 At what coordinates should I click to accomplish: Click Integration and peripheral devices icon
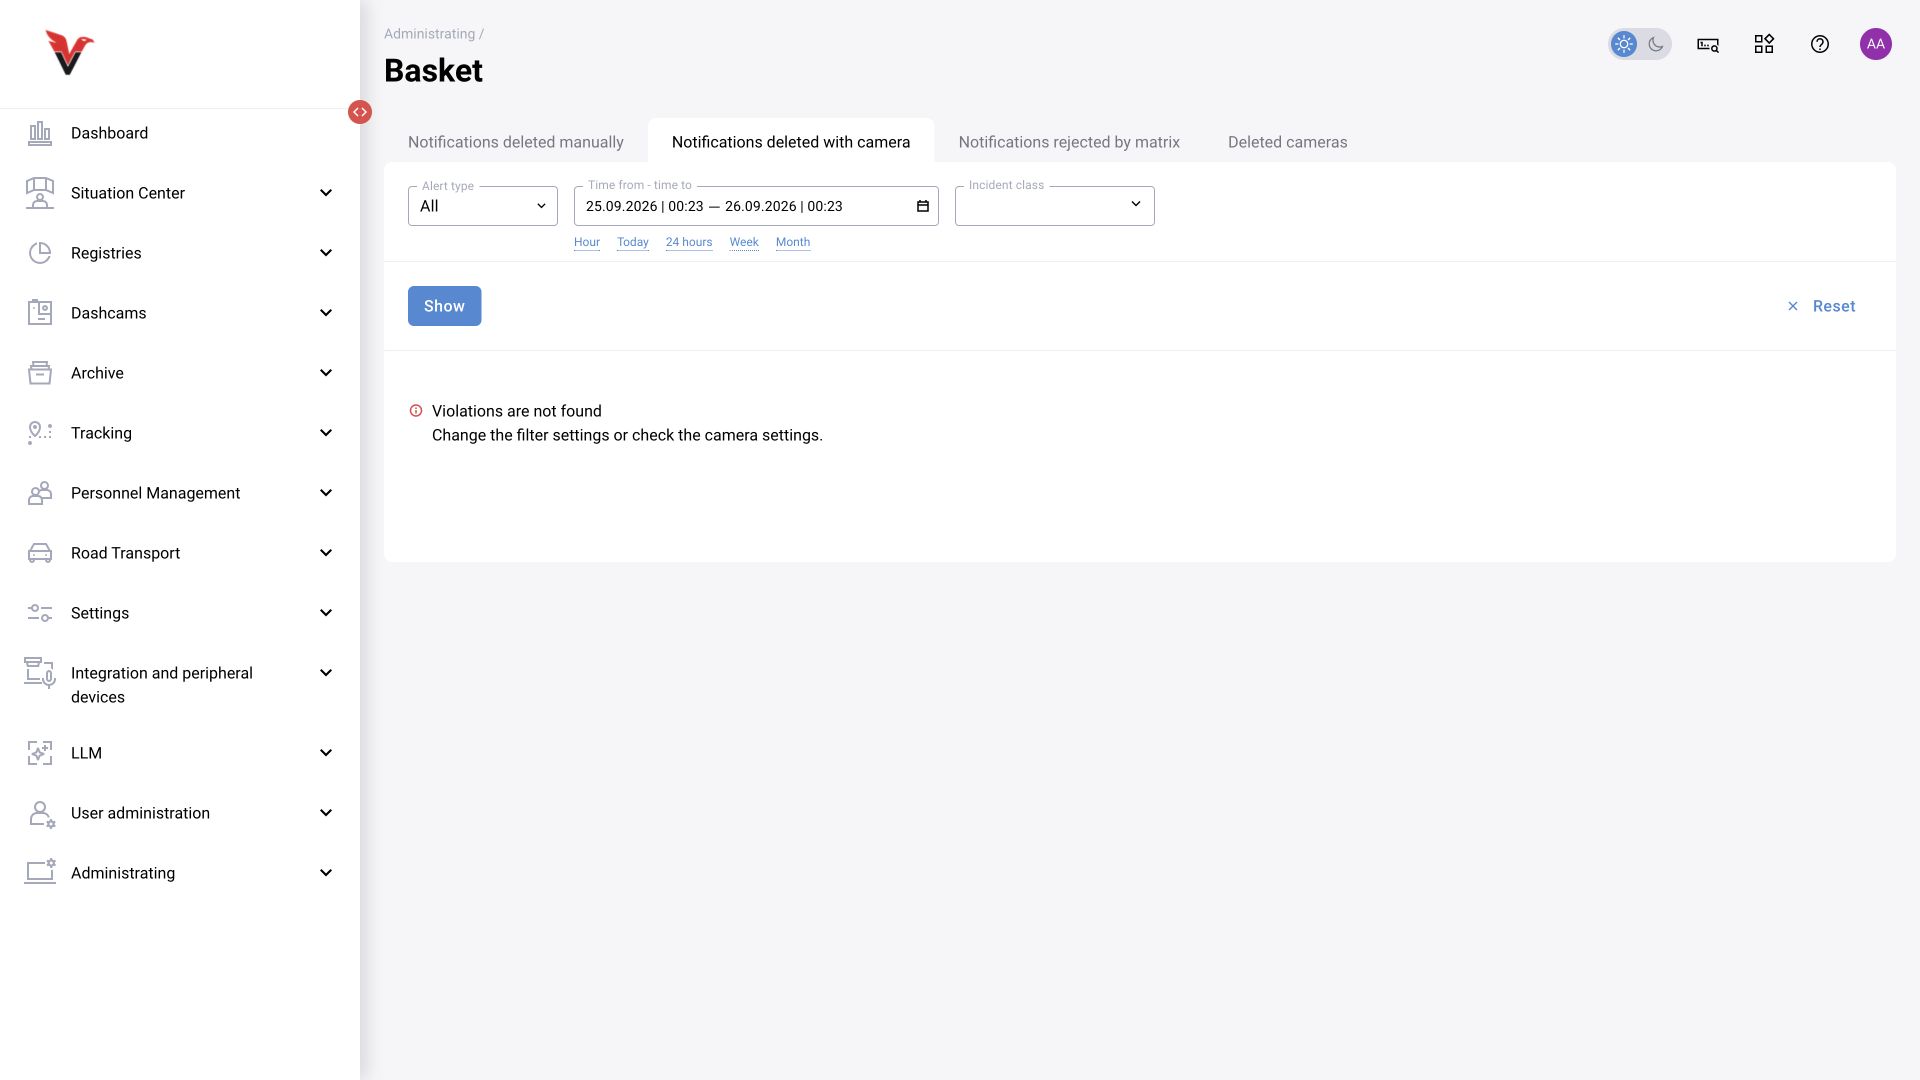click(x=40, y=673)
